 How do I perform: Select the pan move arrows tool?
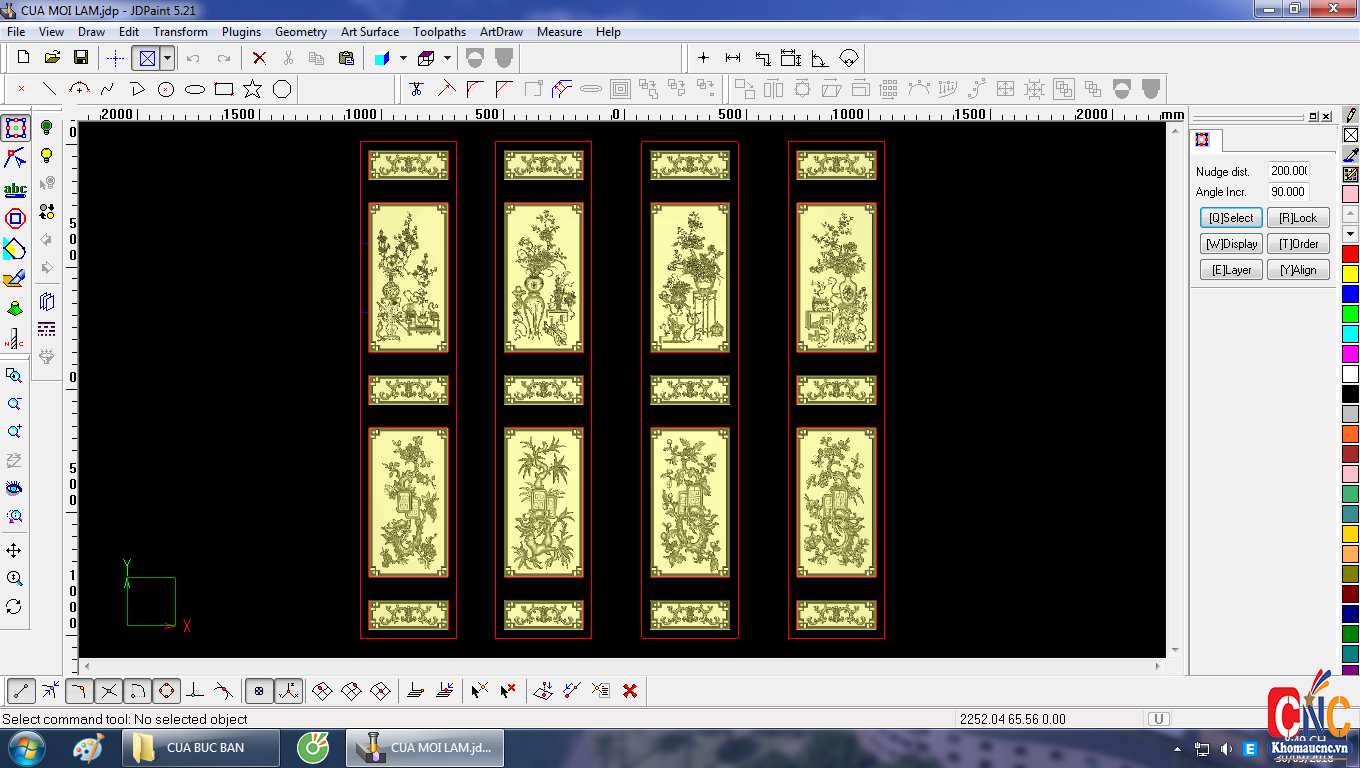[14, 551]
